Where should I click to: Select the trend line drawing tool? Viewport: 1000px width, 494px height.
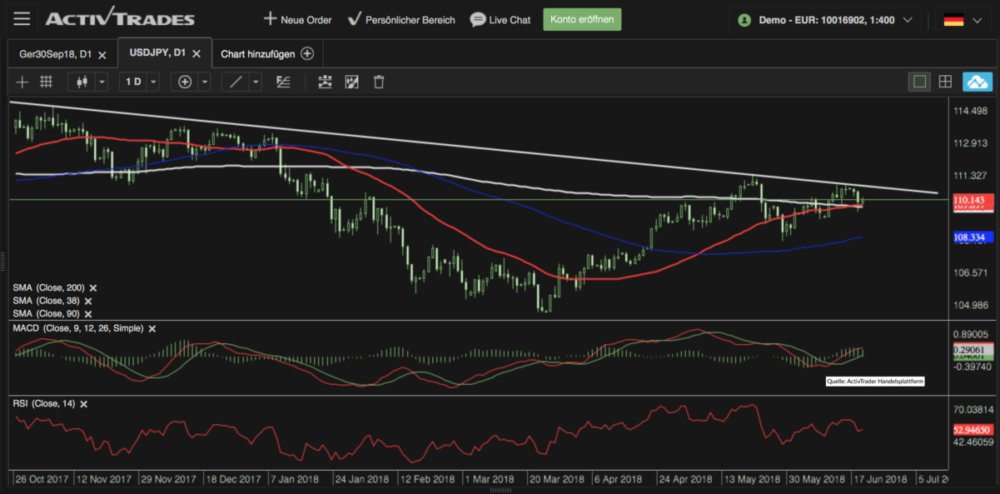tap(235, 82)
